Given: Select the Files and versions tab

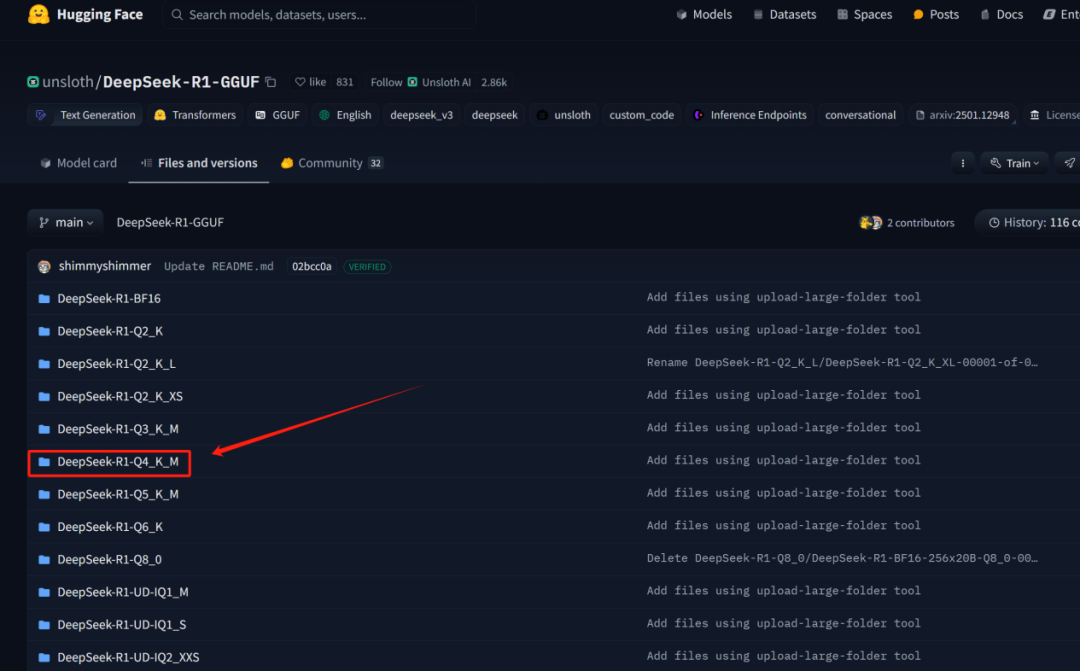Looking at the screenshot, I should (199, 163).
